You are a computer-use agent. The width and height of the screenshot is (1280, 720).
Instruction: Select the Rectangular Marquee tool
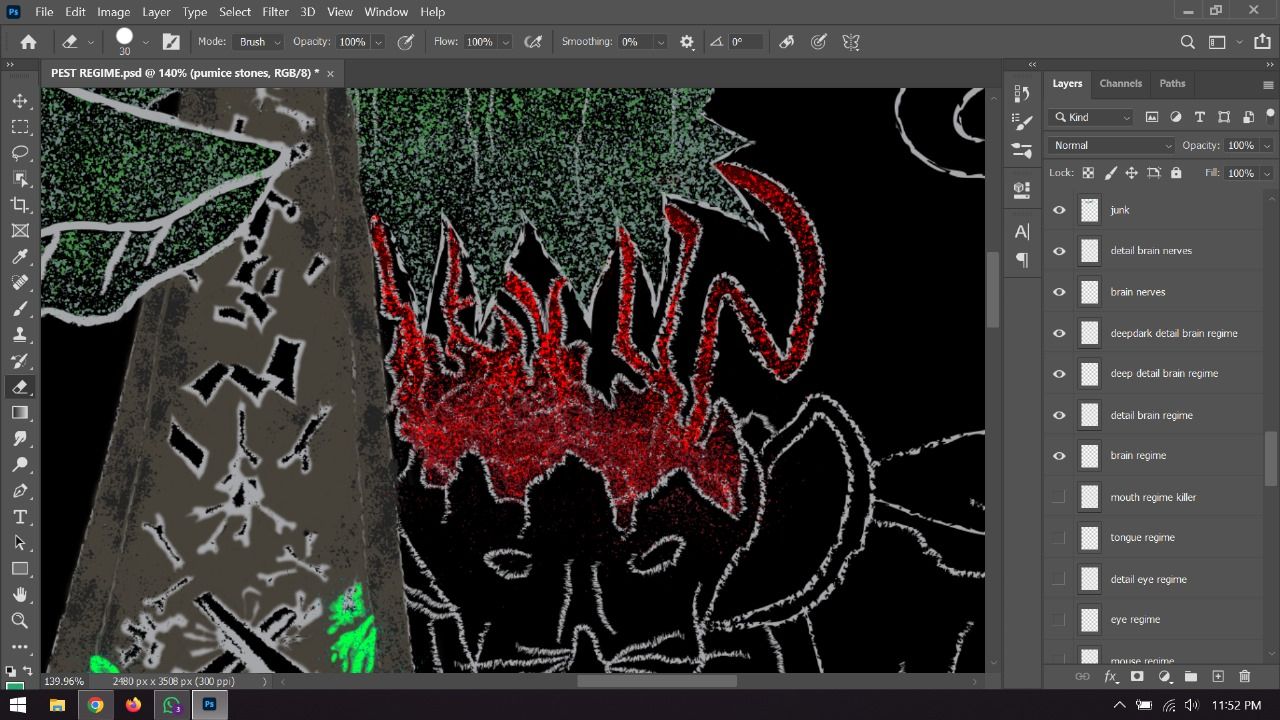click(x=20, y=127)
